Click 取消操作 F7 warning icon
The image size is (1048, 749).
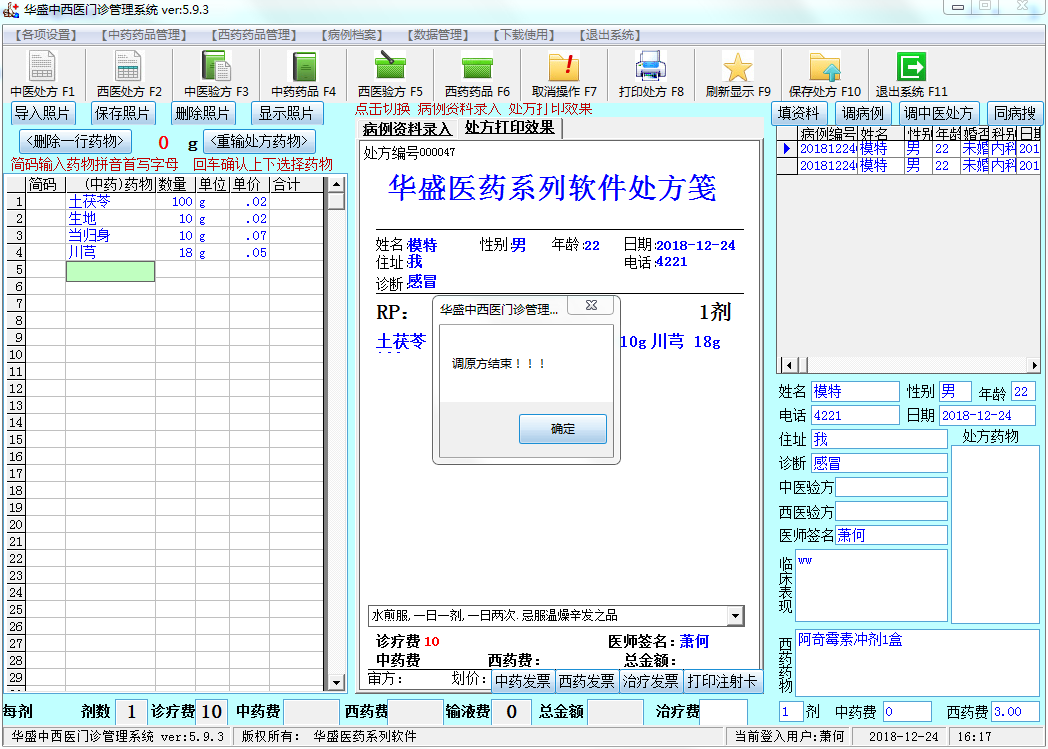pyautogui.click(x=564, y=66)
